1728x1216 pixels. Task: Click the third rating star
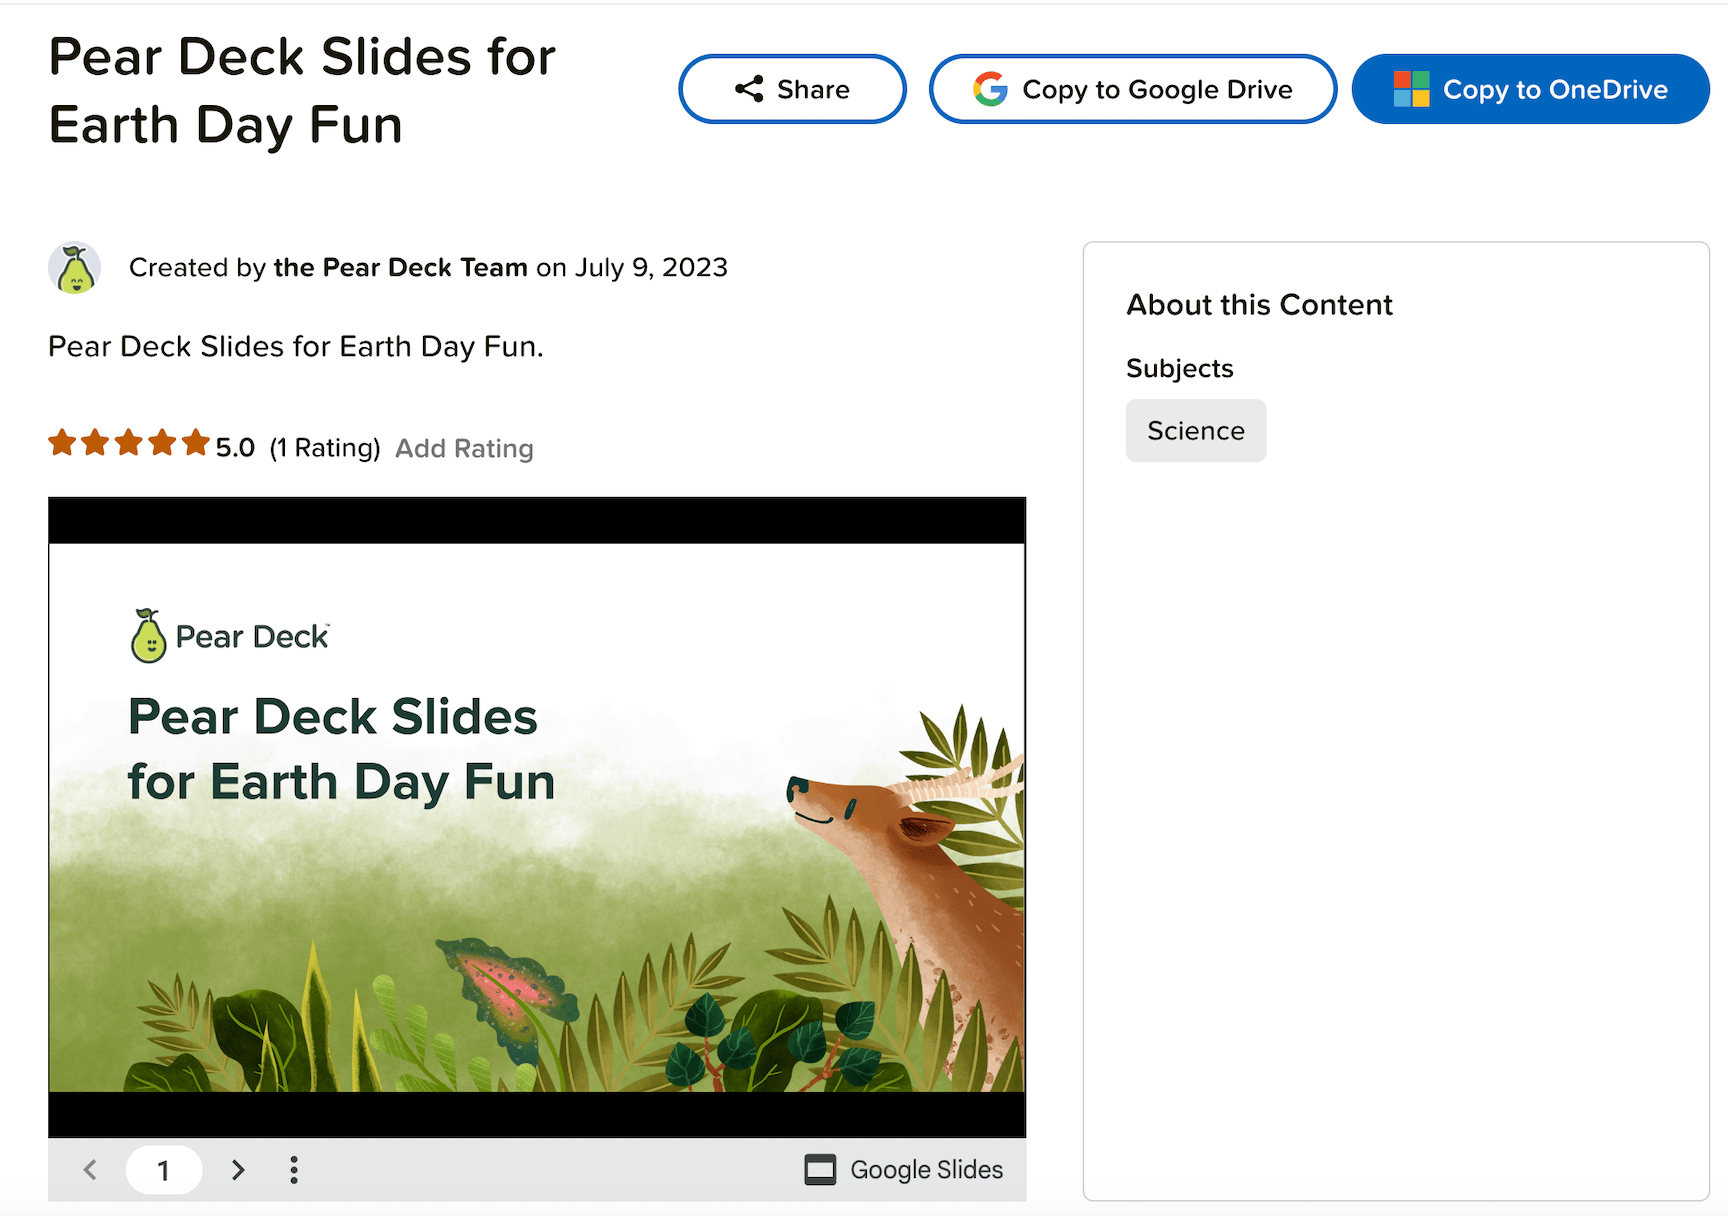coord(129,442)
